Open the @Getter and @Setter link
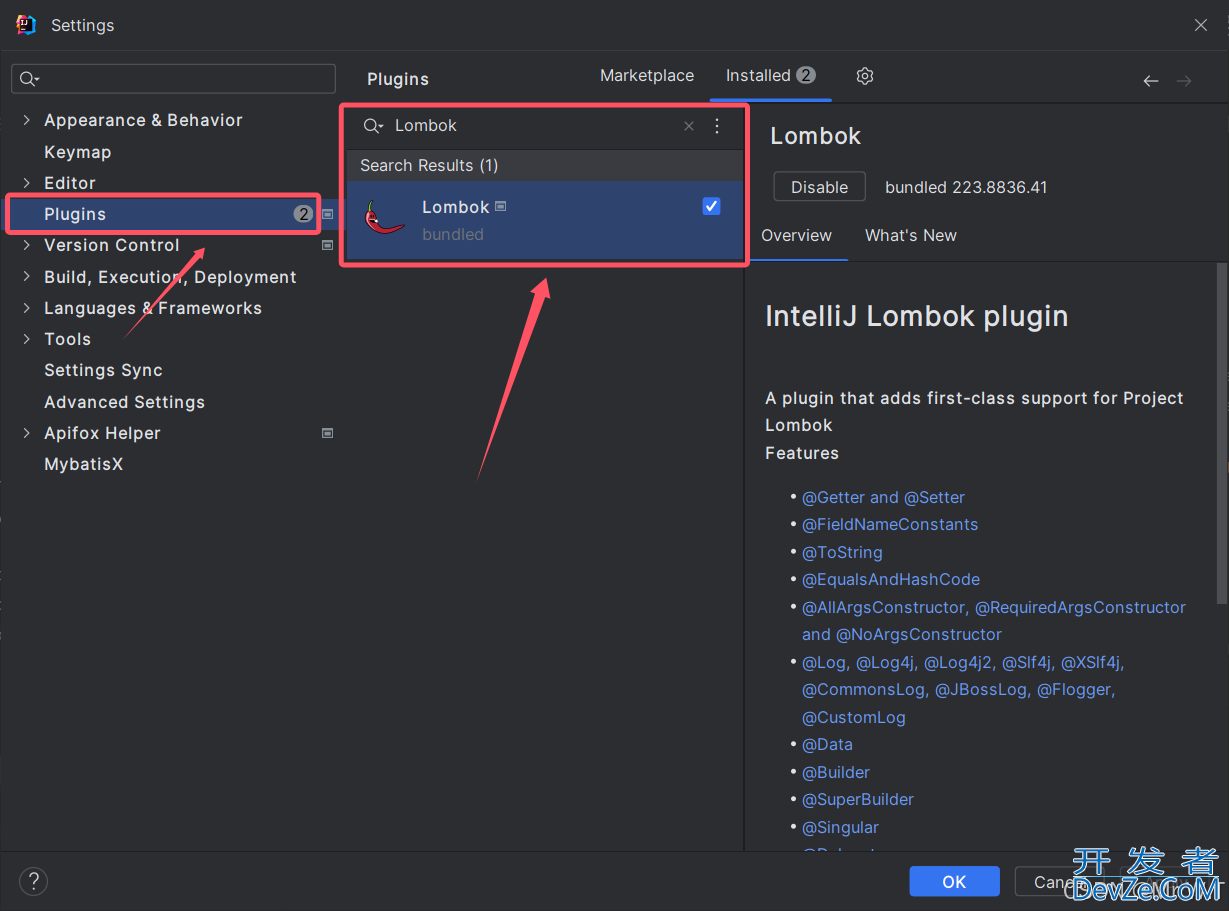This screenshot has width=1229, height=911. tap(883, 497)
